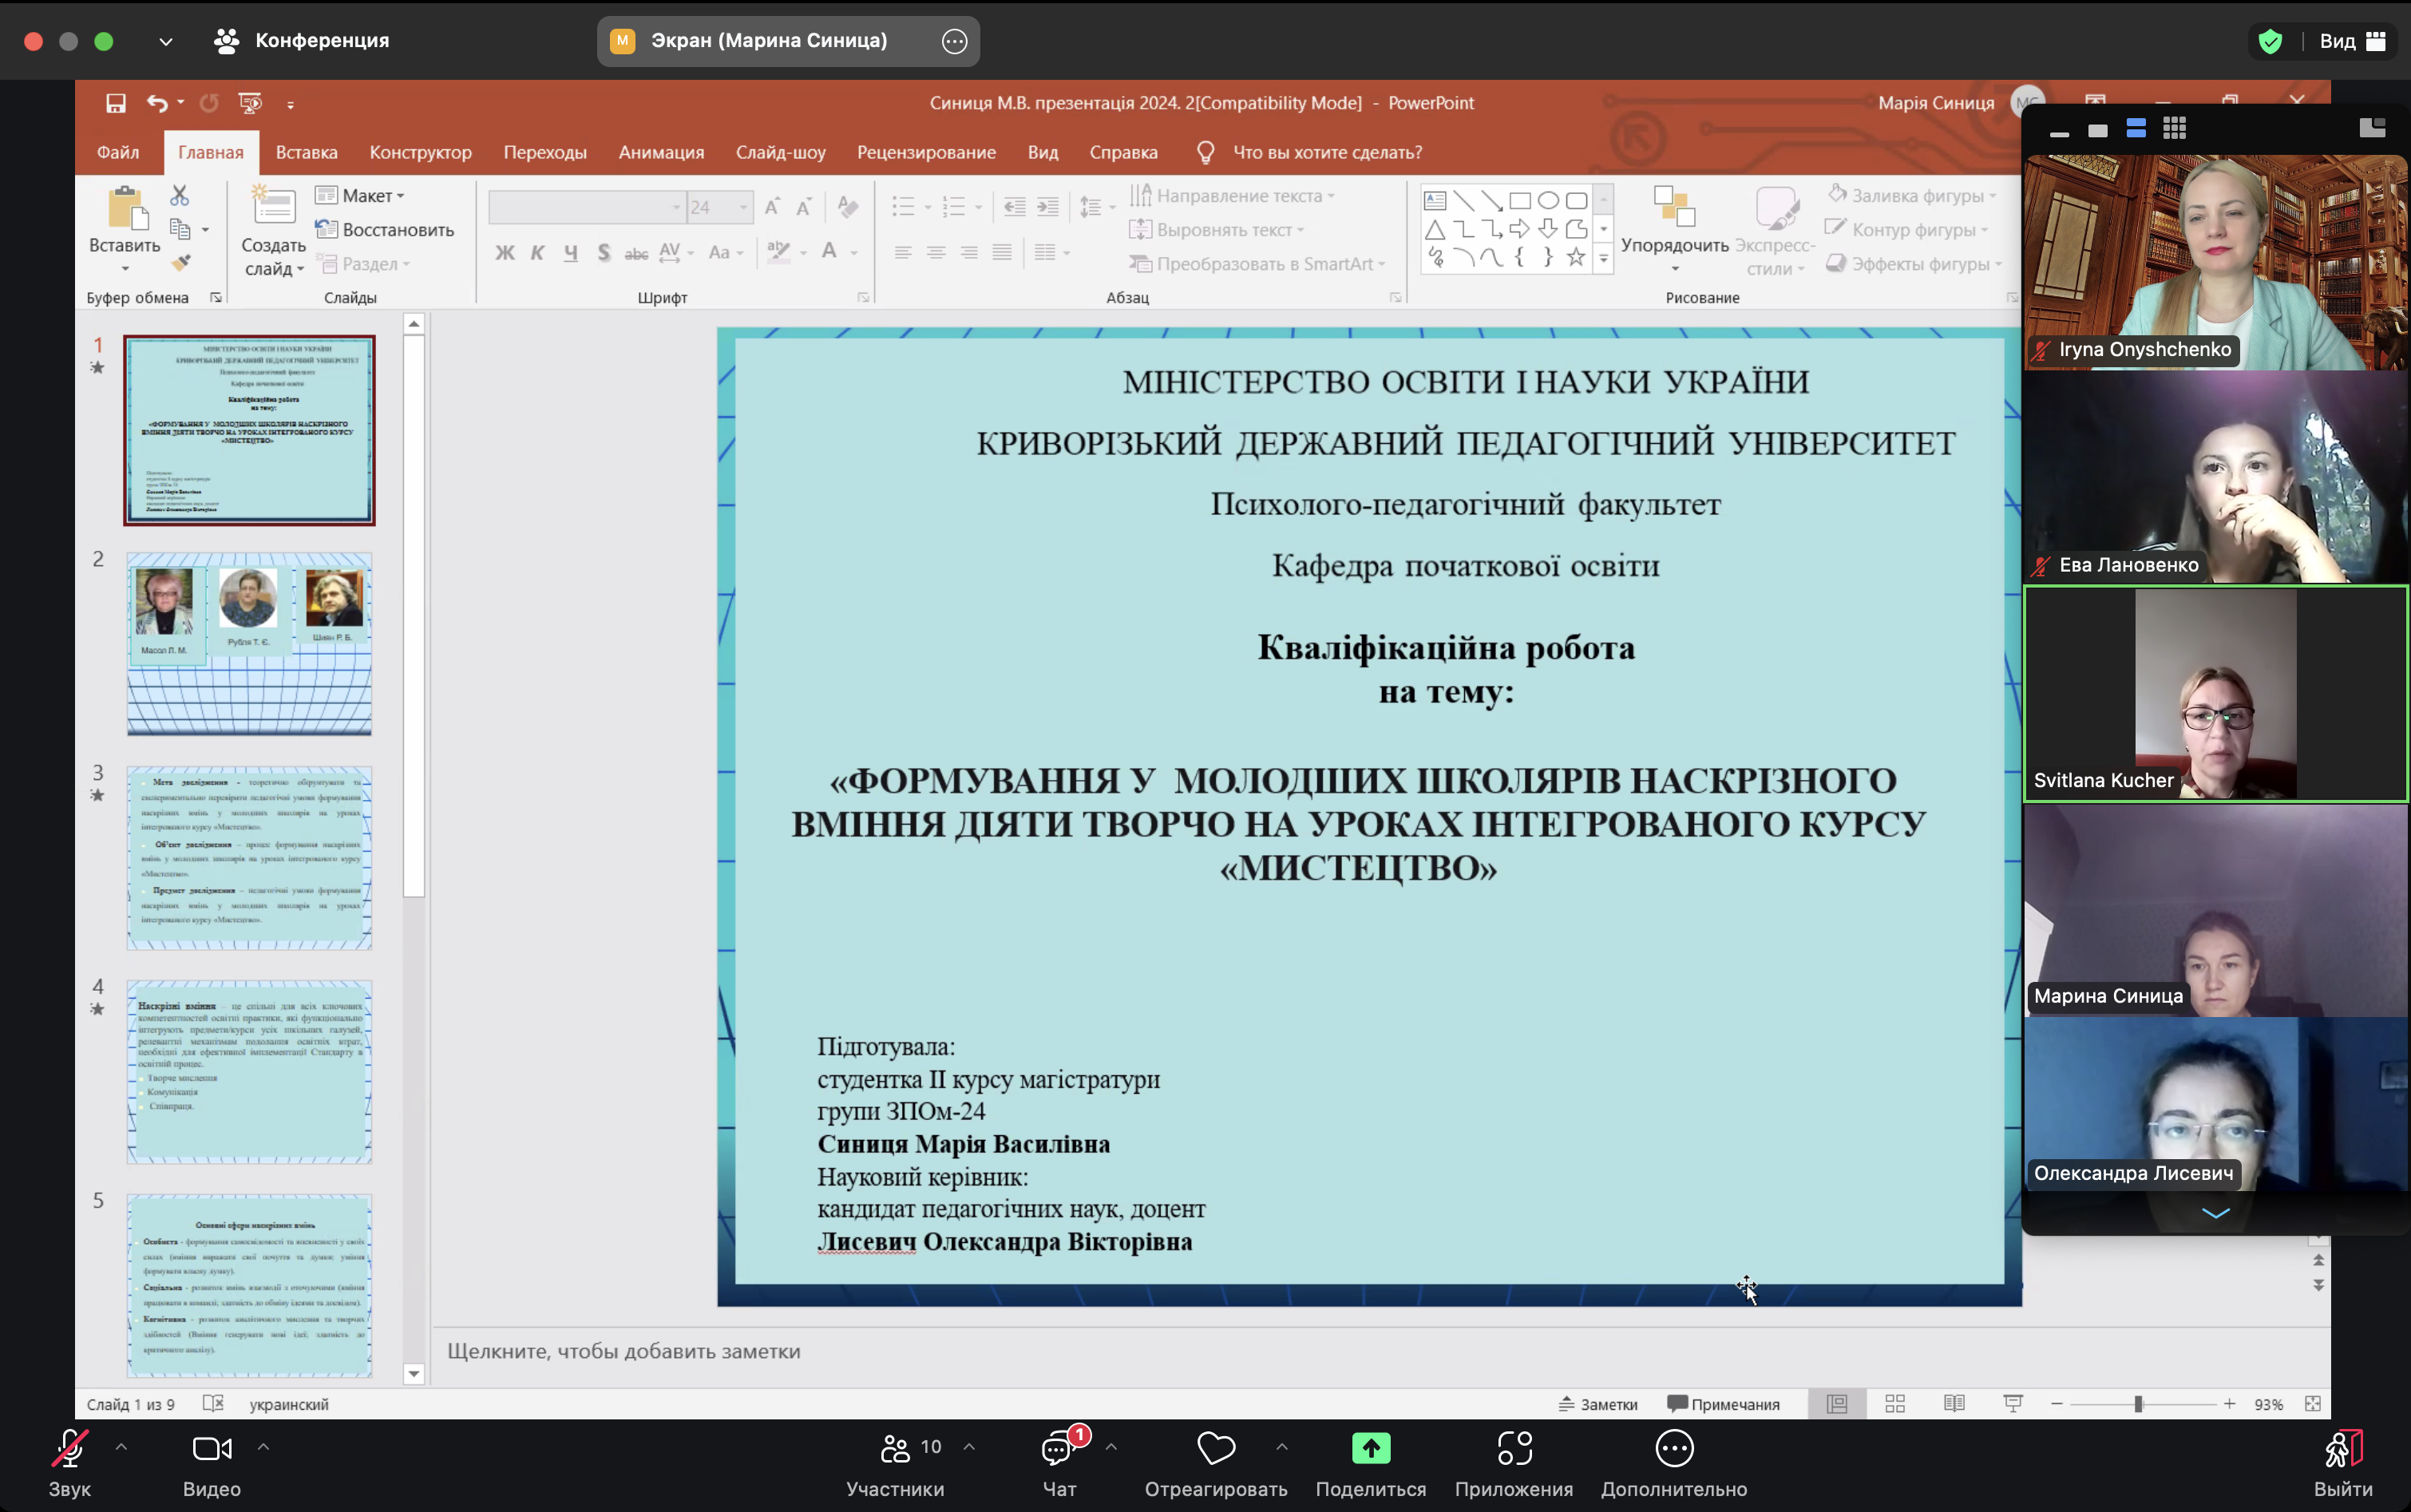This screenshot has height=1512, width=2411.
Task: Click the Save icon in PowerPoint's quick access toolbar
Action: point(116,103)
